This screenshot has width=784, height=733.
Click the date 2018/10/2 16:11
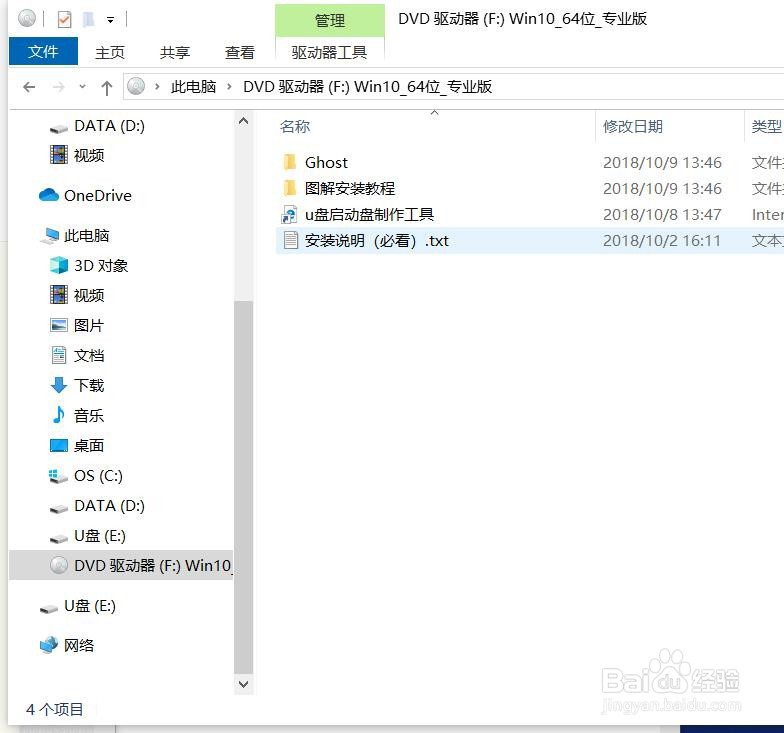(x=662, y=240)
